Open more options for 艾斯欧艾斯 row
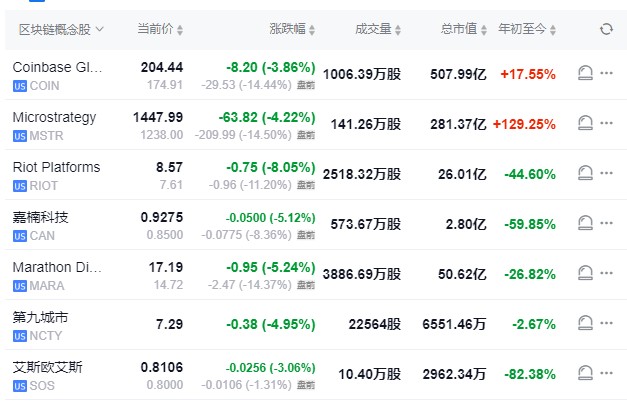This screenshot has width=627, height=406. click(607, 373)
